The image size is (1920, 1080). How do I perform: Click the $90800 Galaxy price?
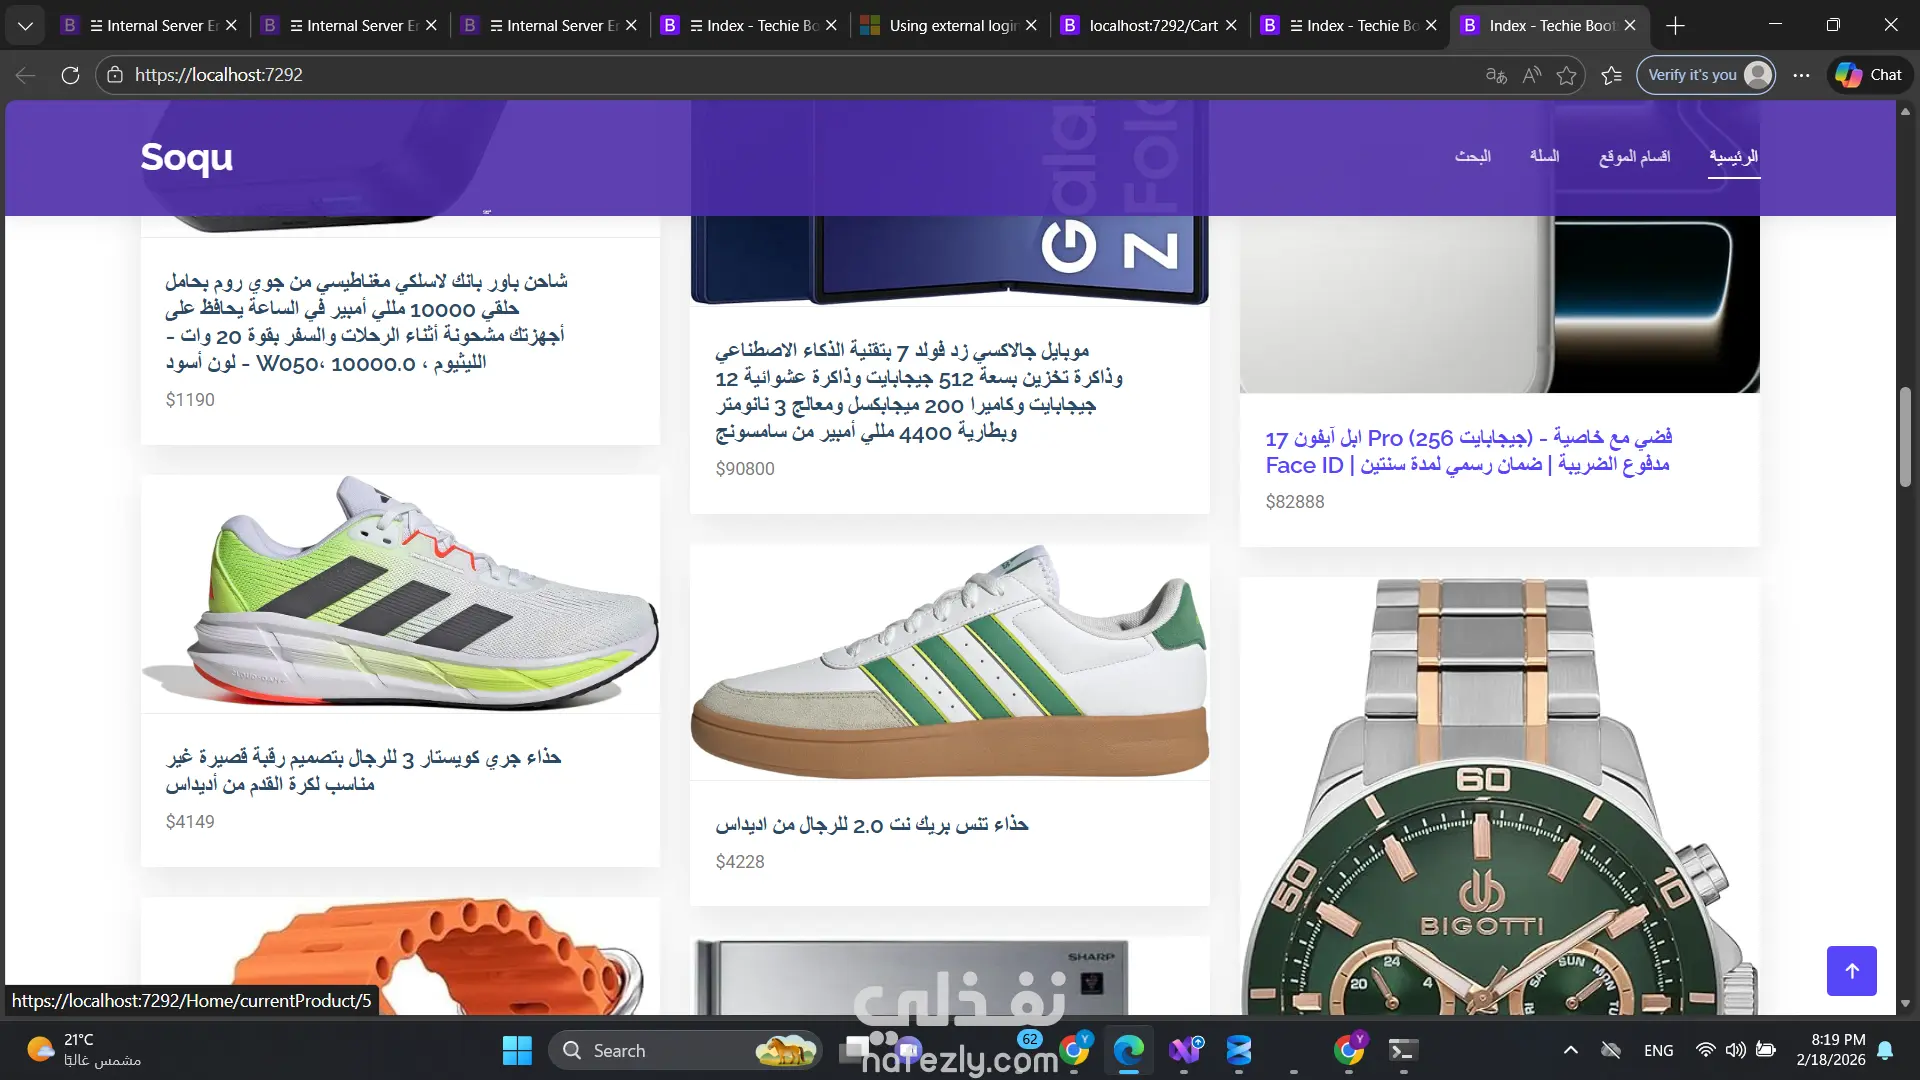[x=745, y=469]
